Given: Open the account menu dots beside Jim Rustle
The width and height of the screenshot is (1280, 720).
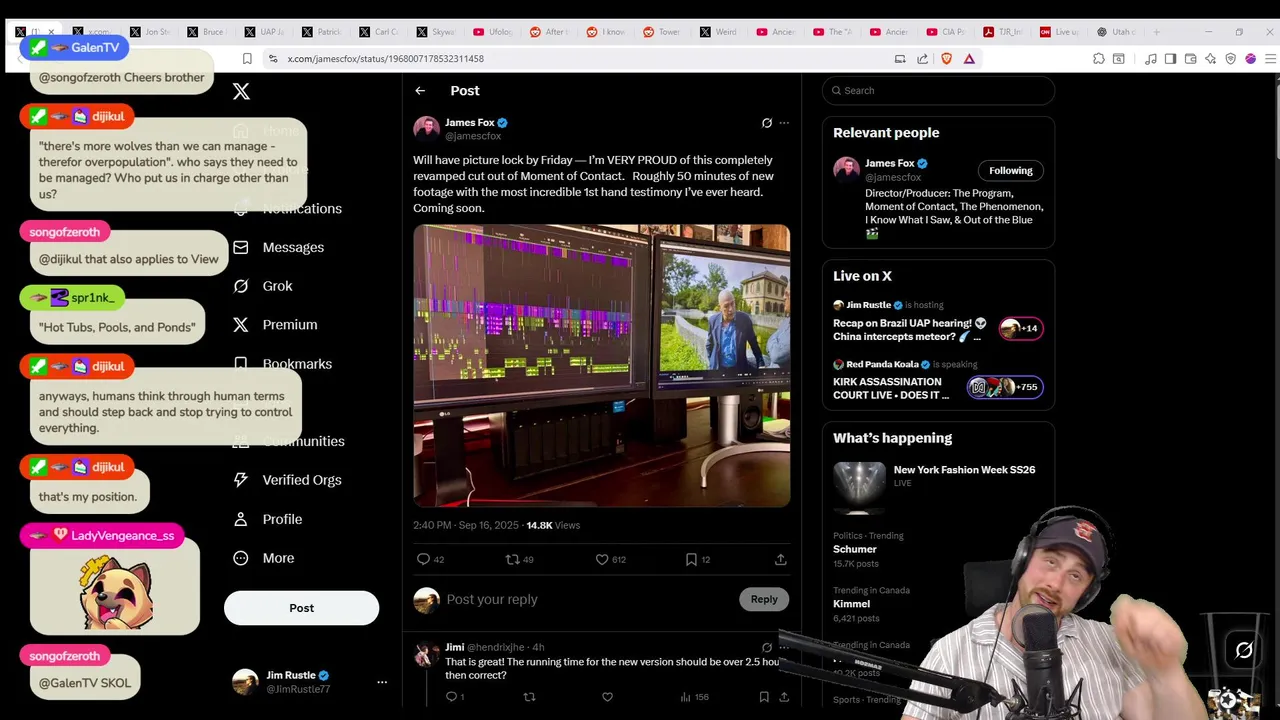Looking at the screenshot, I should 382,682.
